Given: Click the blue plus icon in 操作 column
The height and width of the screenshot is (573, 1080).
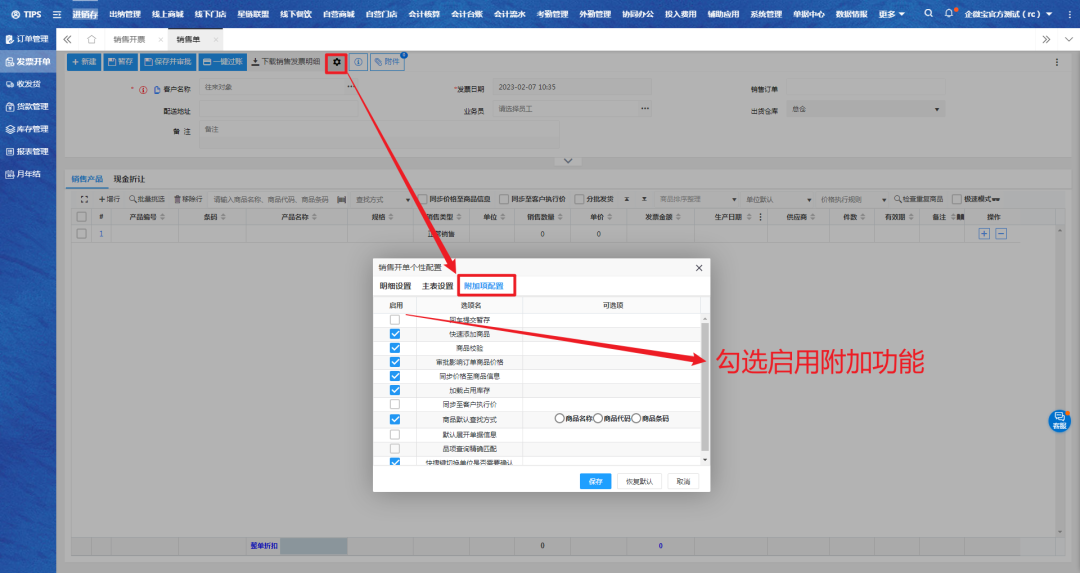Looking at the screenshot, I should (x=984, y=233).
